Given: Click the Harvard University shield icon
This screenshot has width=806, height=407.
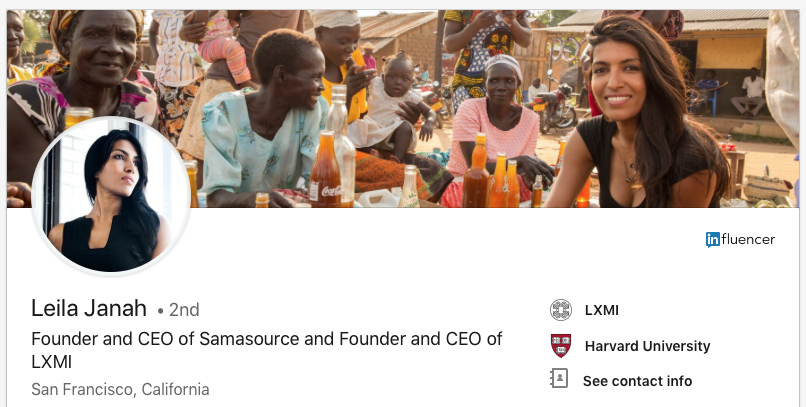Looking at the screenshot, I should (x=560, y=346).
